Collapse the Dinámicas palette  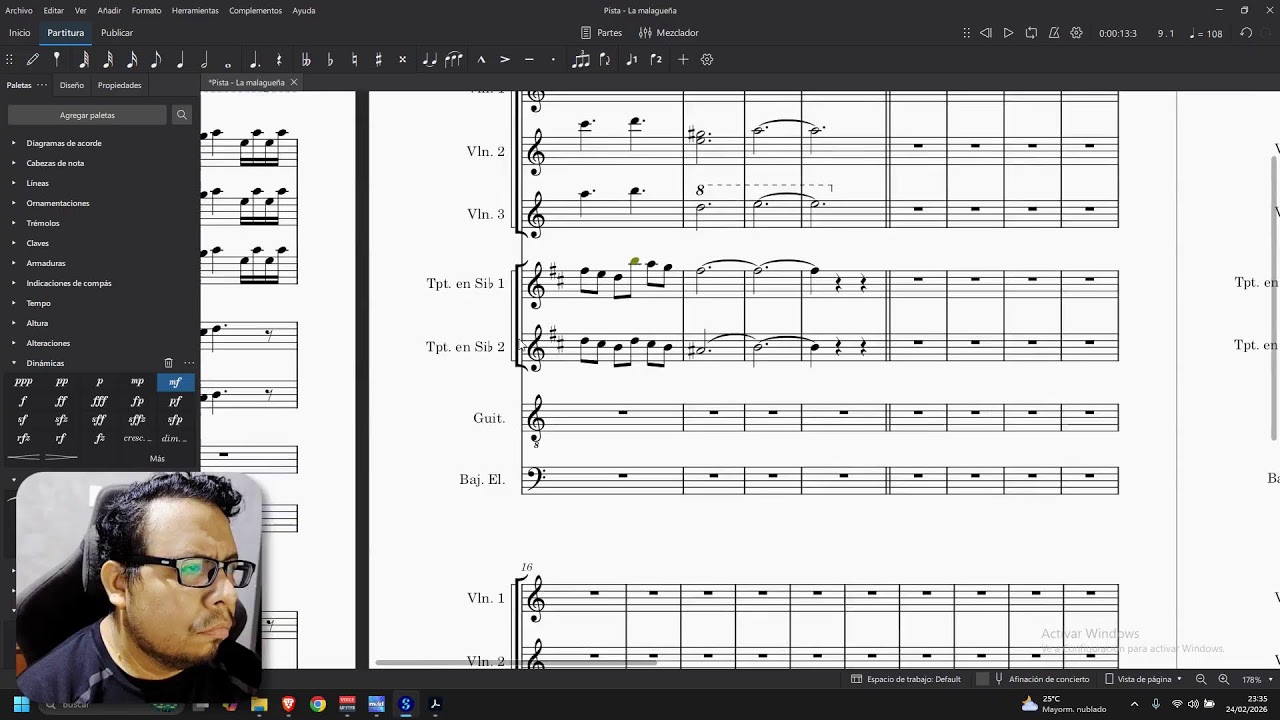coord(14,363)
